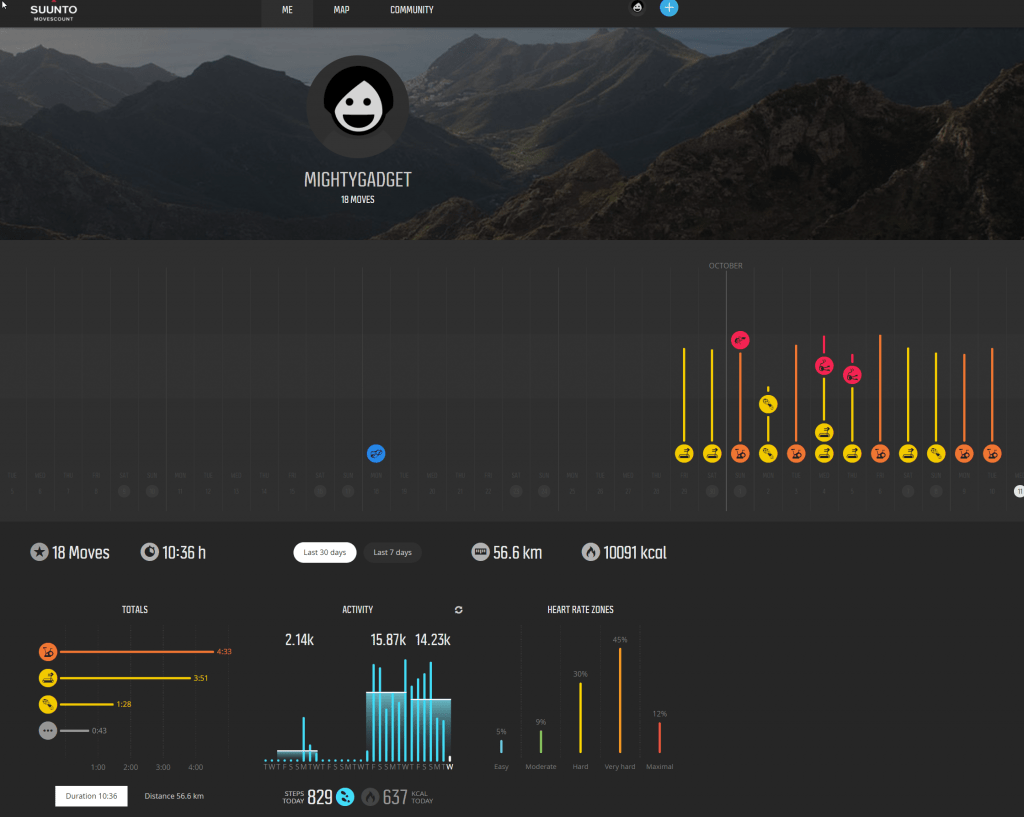Click the MIGHTYGADGET profile name
Image resolution: width=1024 pixels, height=817 pixels.
[357, 180]
